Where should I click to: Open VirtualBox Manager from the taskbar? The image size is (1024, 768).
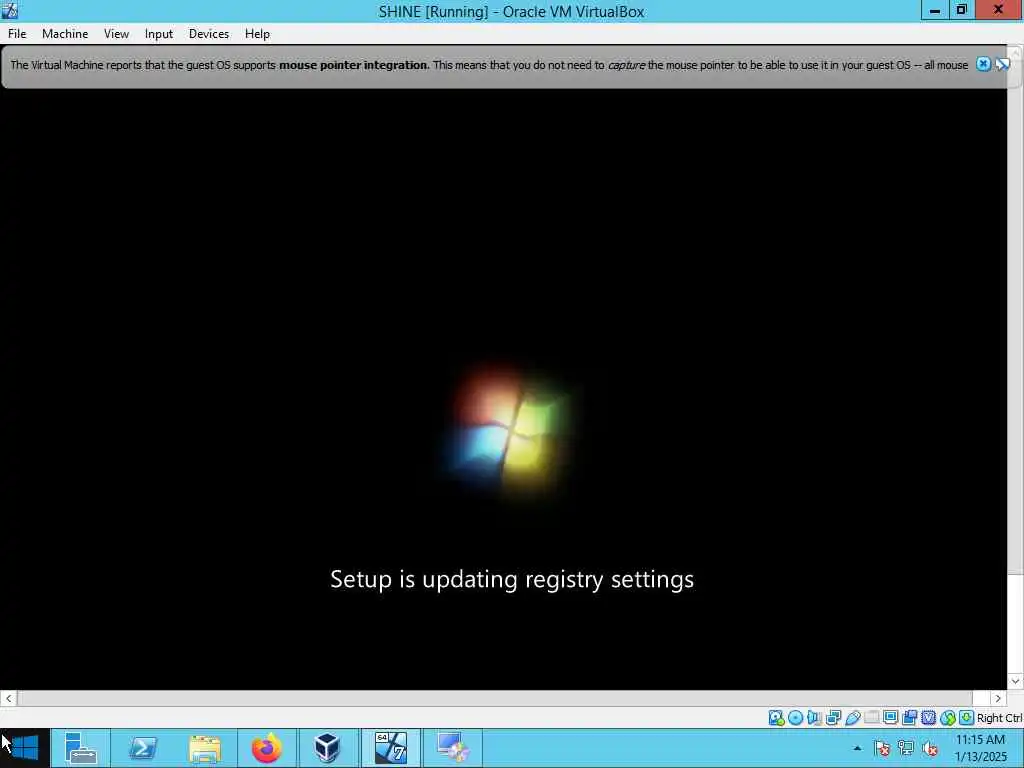coord(327,748)
